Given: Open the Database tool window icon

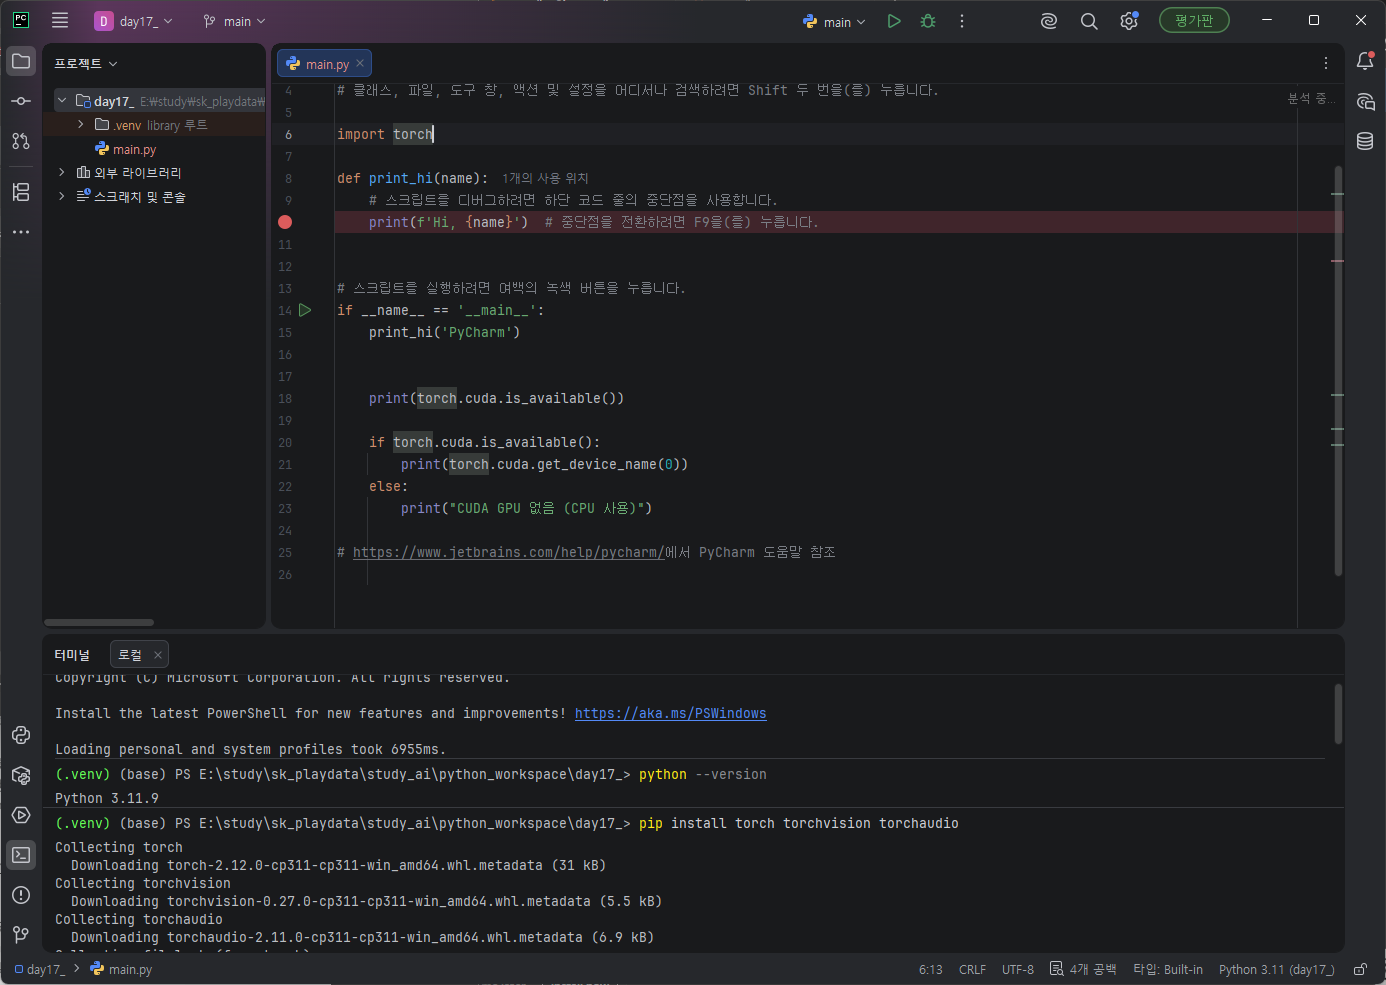Looking at the screenshot, I should pyautogui.click(x=1365, y=141).
